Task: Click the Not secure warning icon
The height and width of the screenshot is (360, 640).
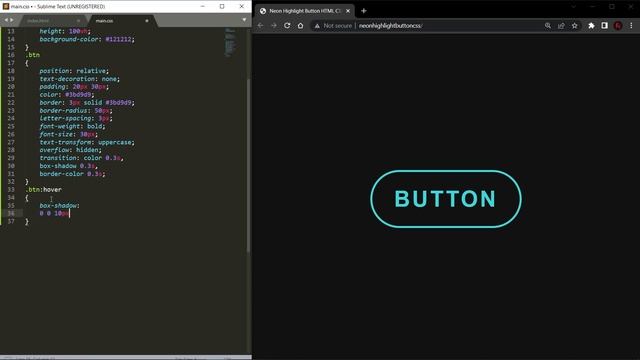Action: click(x=317, y=26)
